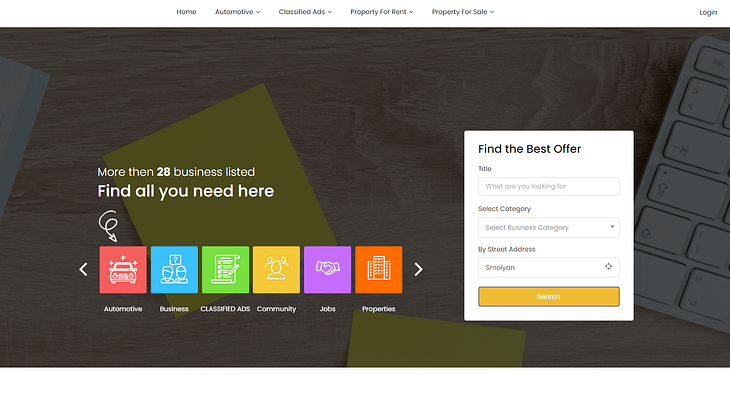This screenshot has width=730, height=400.
Task: Show next categories with right arrow
Action: coord(419,269)
